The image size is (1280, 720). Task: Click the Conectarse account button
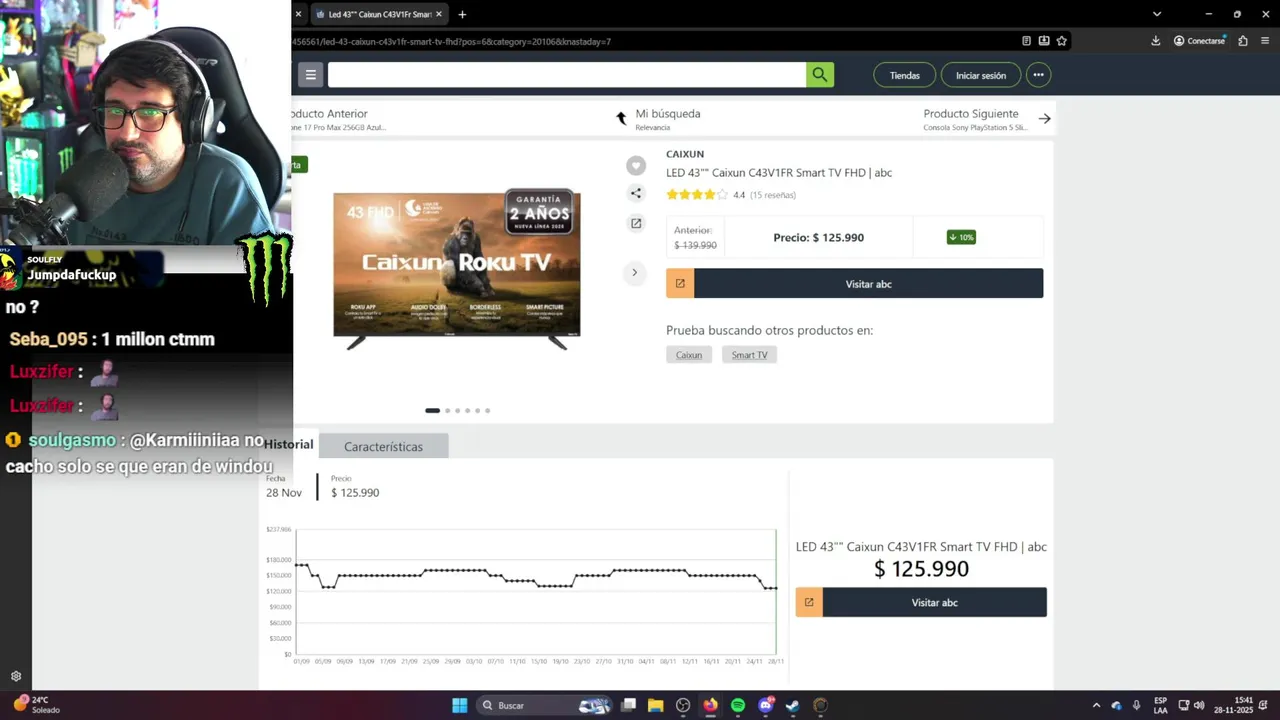1199,41
